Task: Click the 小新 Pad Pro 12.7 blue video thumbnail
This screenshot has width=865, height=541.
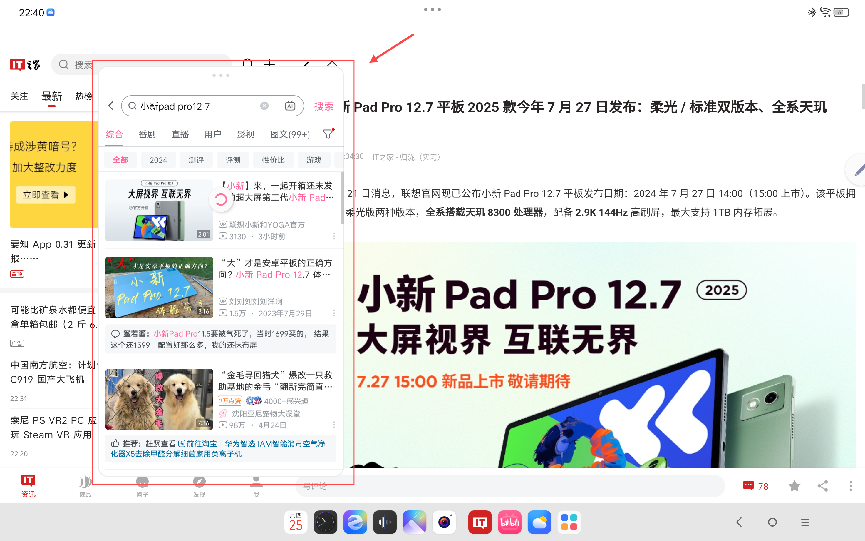Action: click(158, 287)
